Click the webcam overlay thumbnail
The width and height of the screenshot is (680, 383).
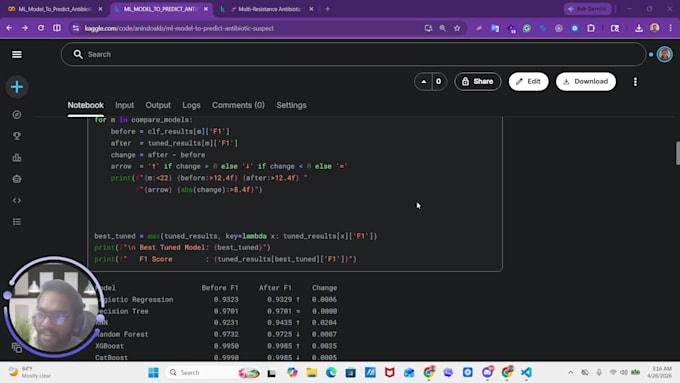54,307
